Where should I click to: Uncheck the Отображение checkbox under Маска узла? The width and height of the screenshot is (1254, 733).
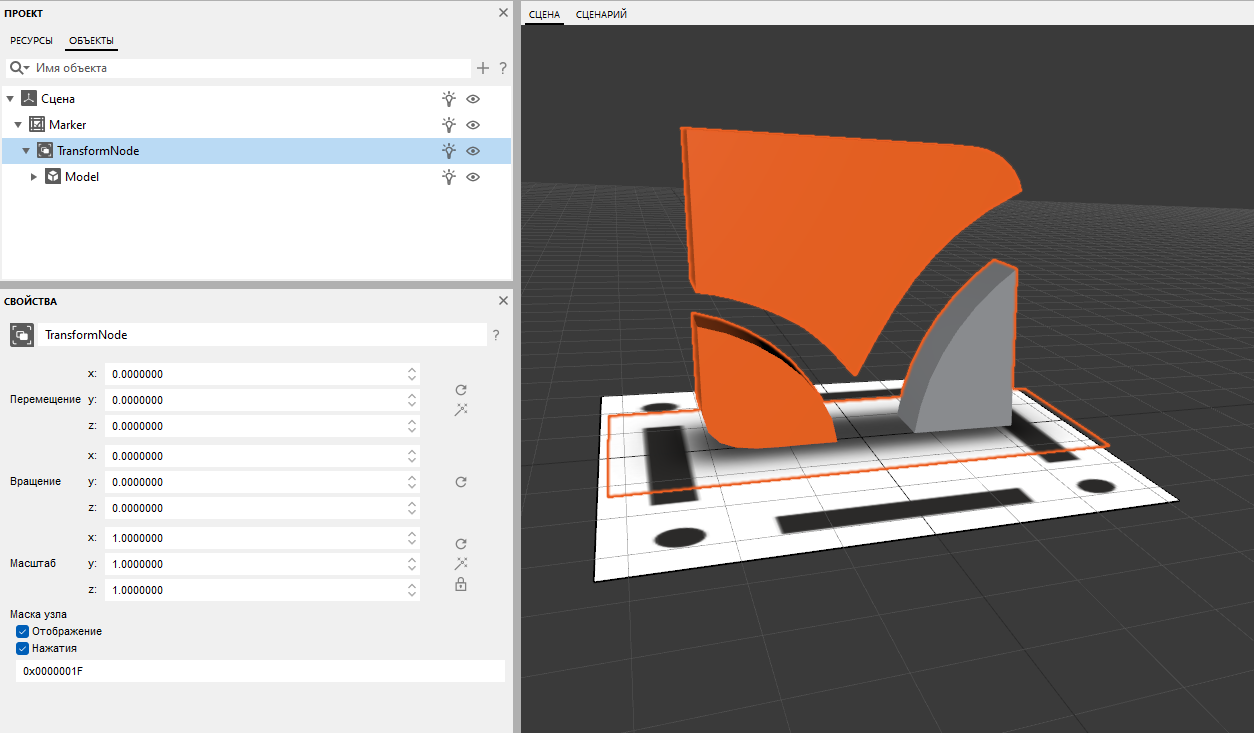pos(22,631)
